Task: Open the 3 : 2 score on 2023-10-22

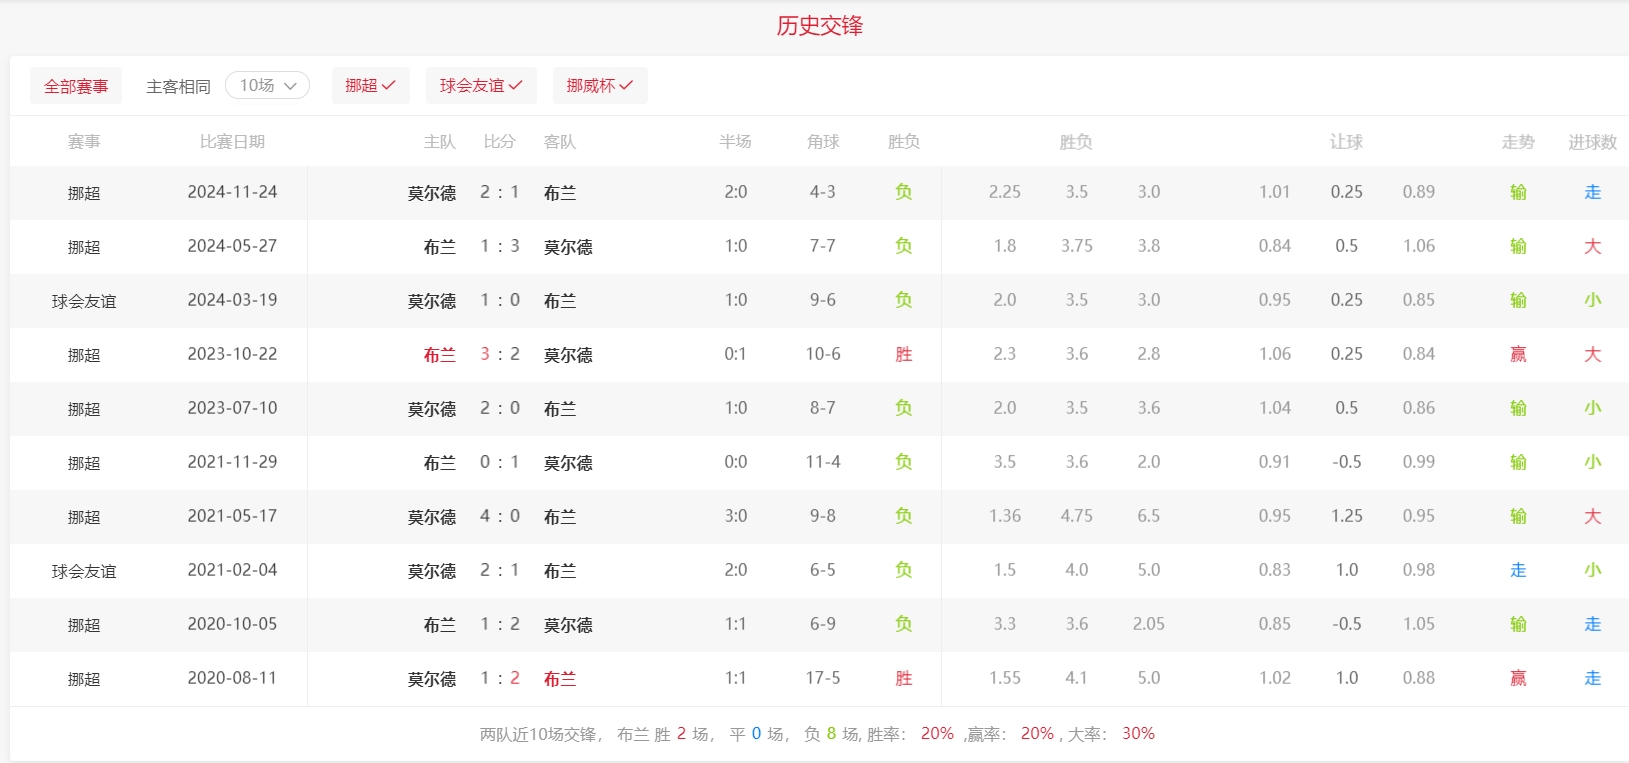Action: [x=500, y=354]
